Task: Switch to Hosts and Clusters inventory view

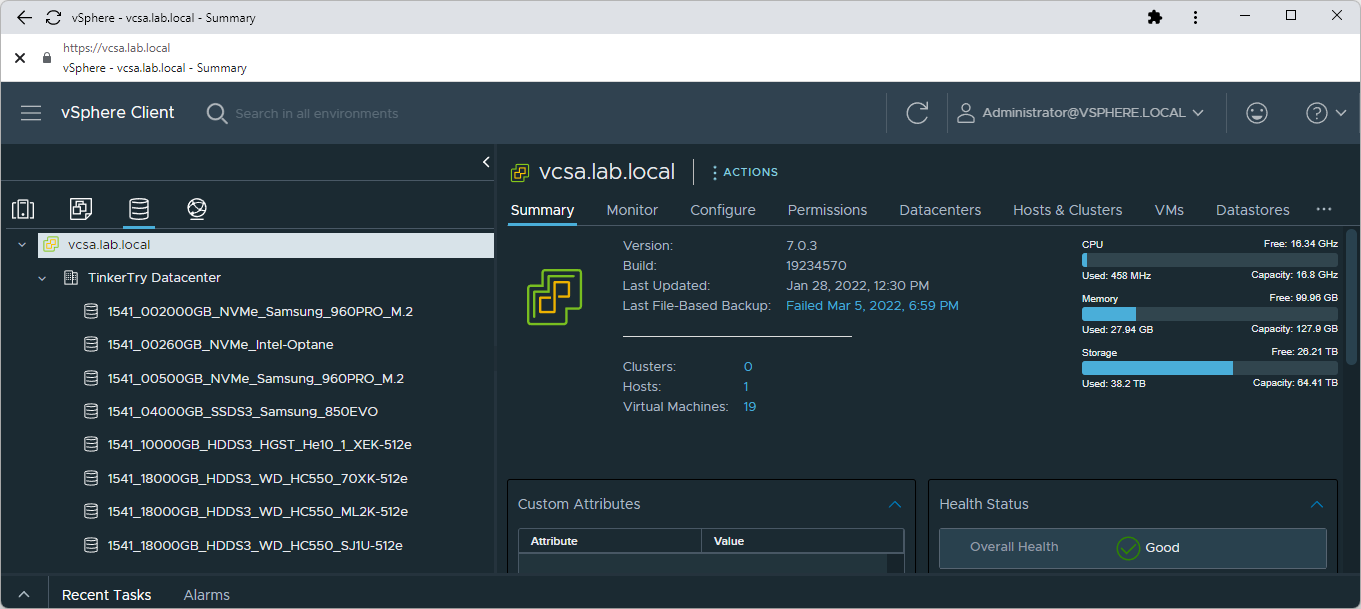Action: pyautogui.click(x=23, y=209)
